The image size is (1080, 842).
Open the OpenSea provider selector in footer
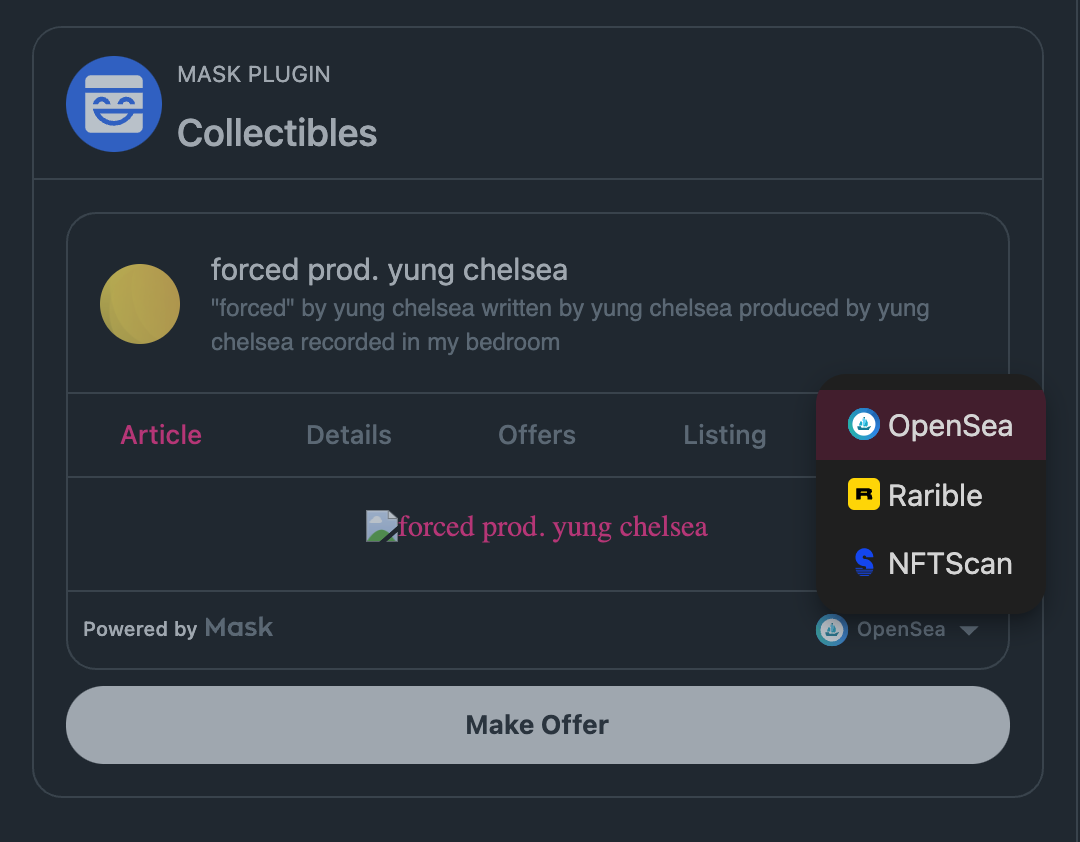pyautogui.click(x=900, y=630)
